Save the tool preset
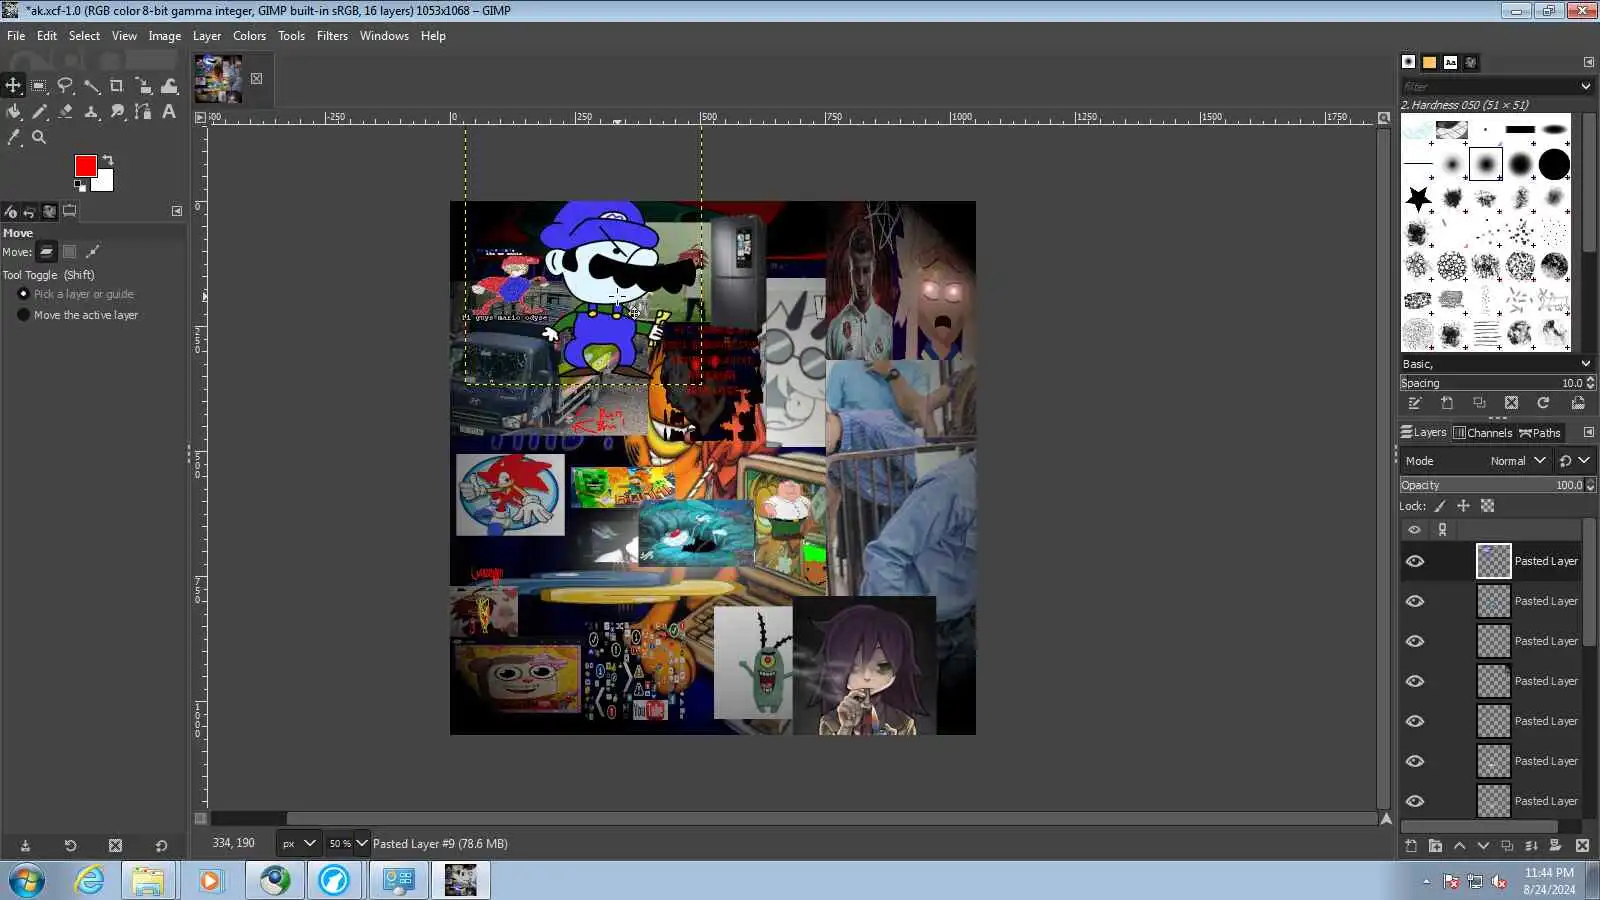The image size is (1600, 900). pos(25,846)
